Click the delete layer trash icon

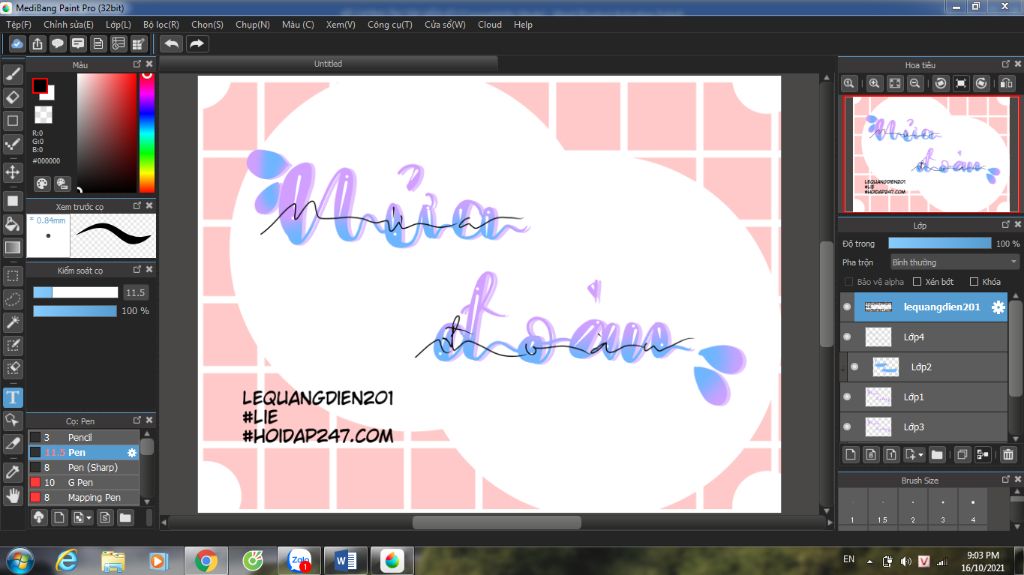(1008, 455)
